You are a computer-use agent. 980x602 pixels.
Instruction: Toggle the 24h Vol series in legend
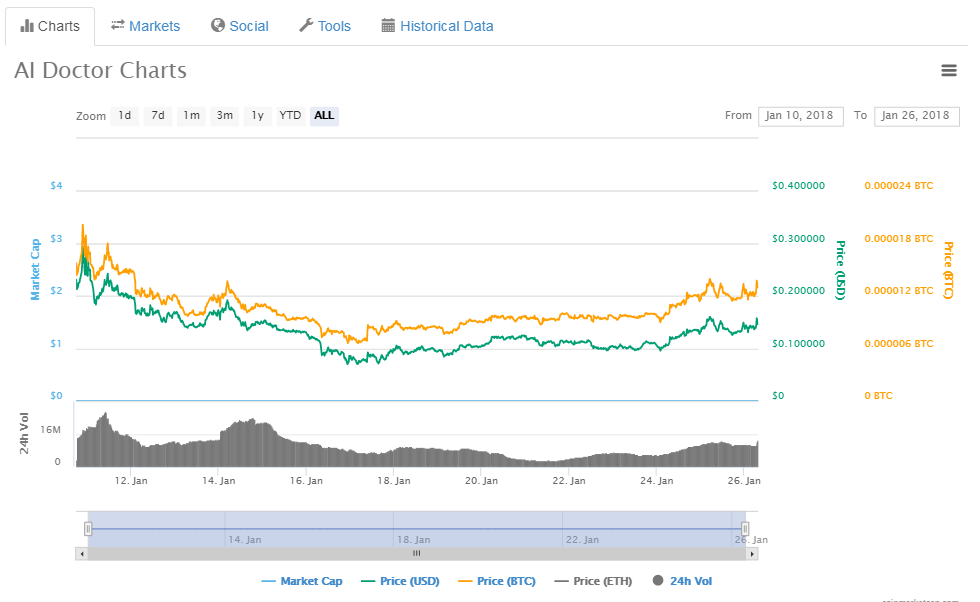coord(682,581)
